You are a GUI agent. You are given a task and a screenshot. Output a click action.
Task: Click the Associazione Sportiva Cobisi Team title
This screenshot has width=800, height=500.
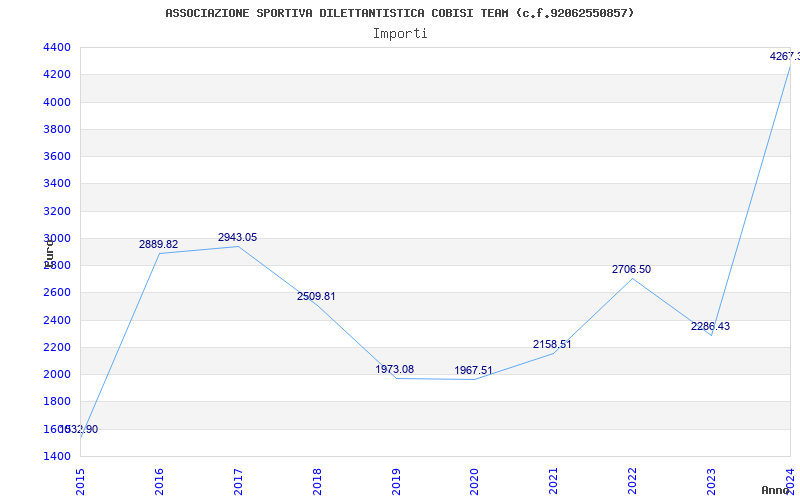click(399, 13)
